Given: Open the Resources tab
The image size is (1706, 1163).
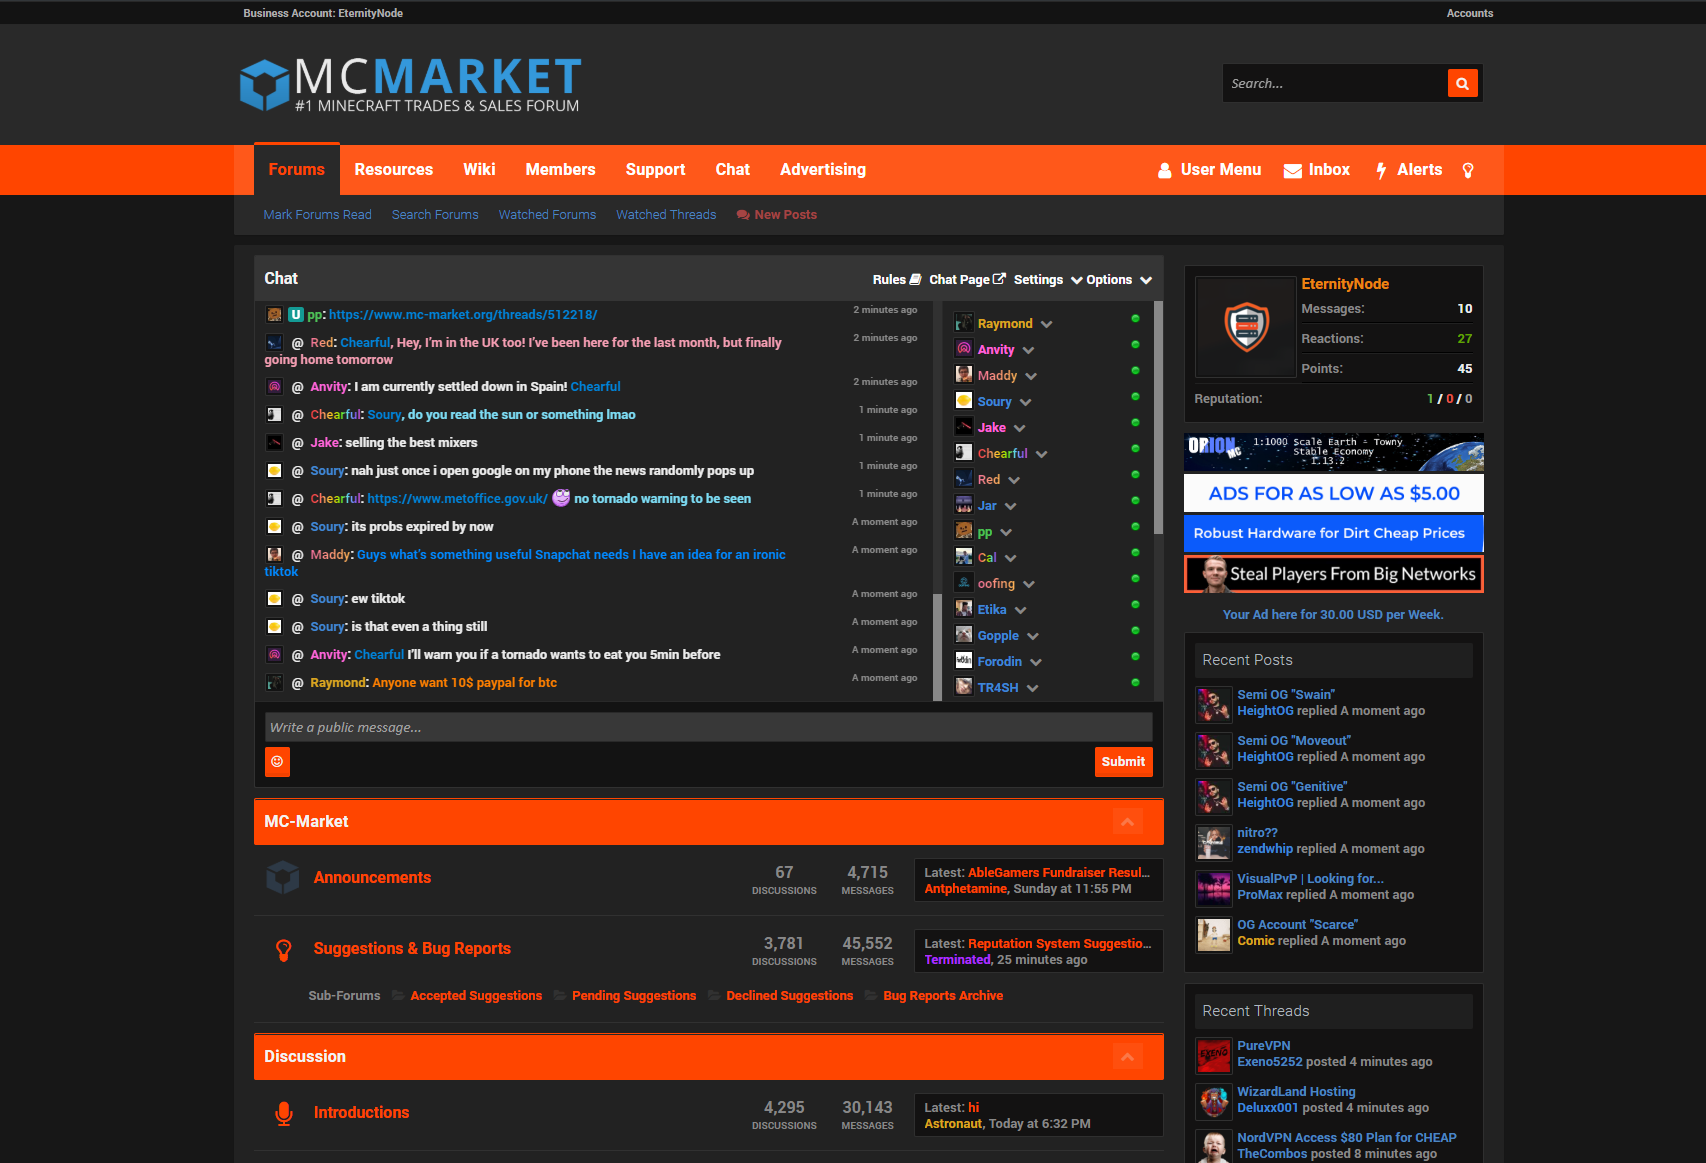Looking at the screenshot, I should (393, 170).
